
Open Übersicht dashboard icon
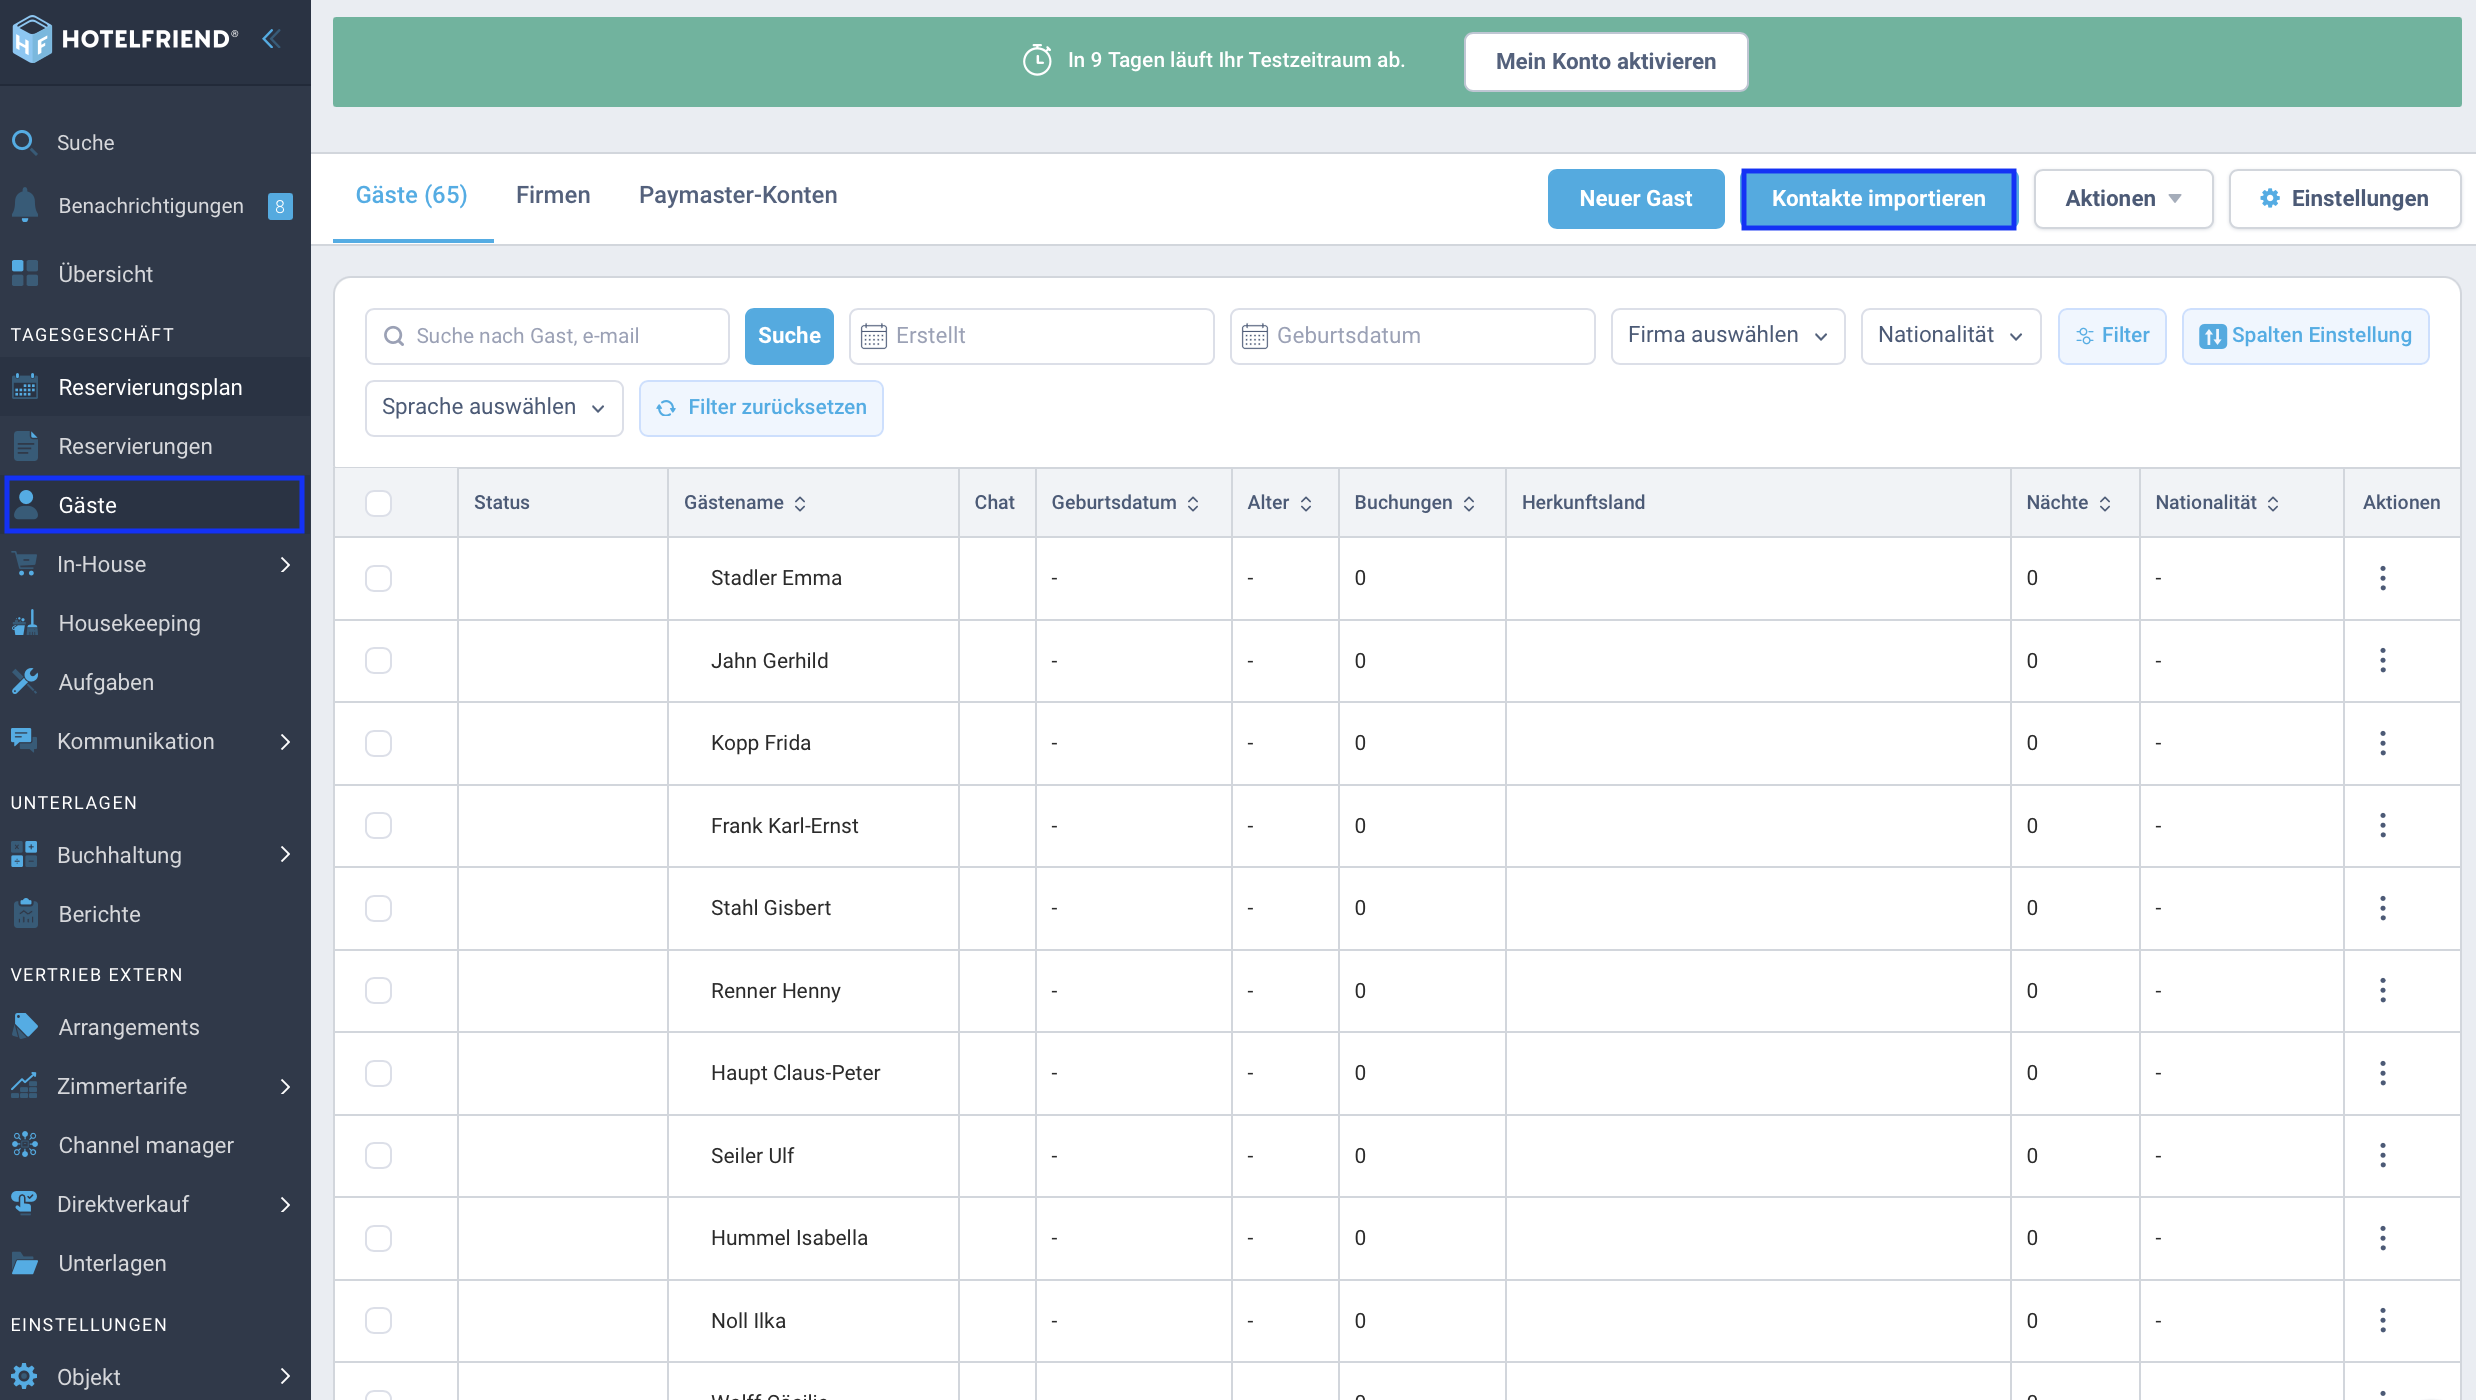coord(25,273)
